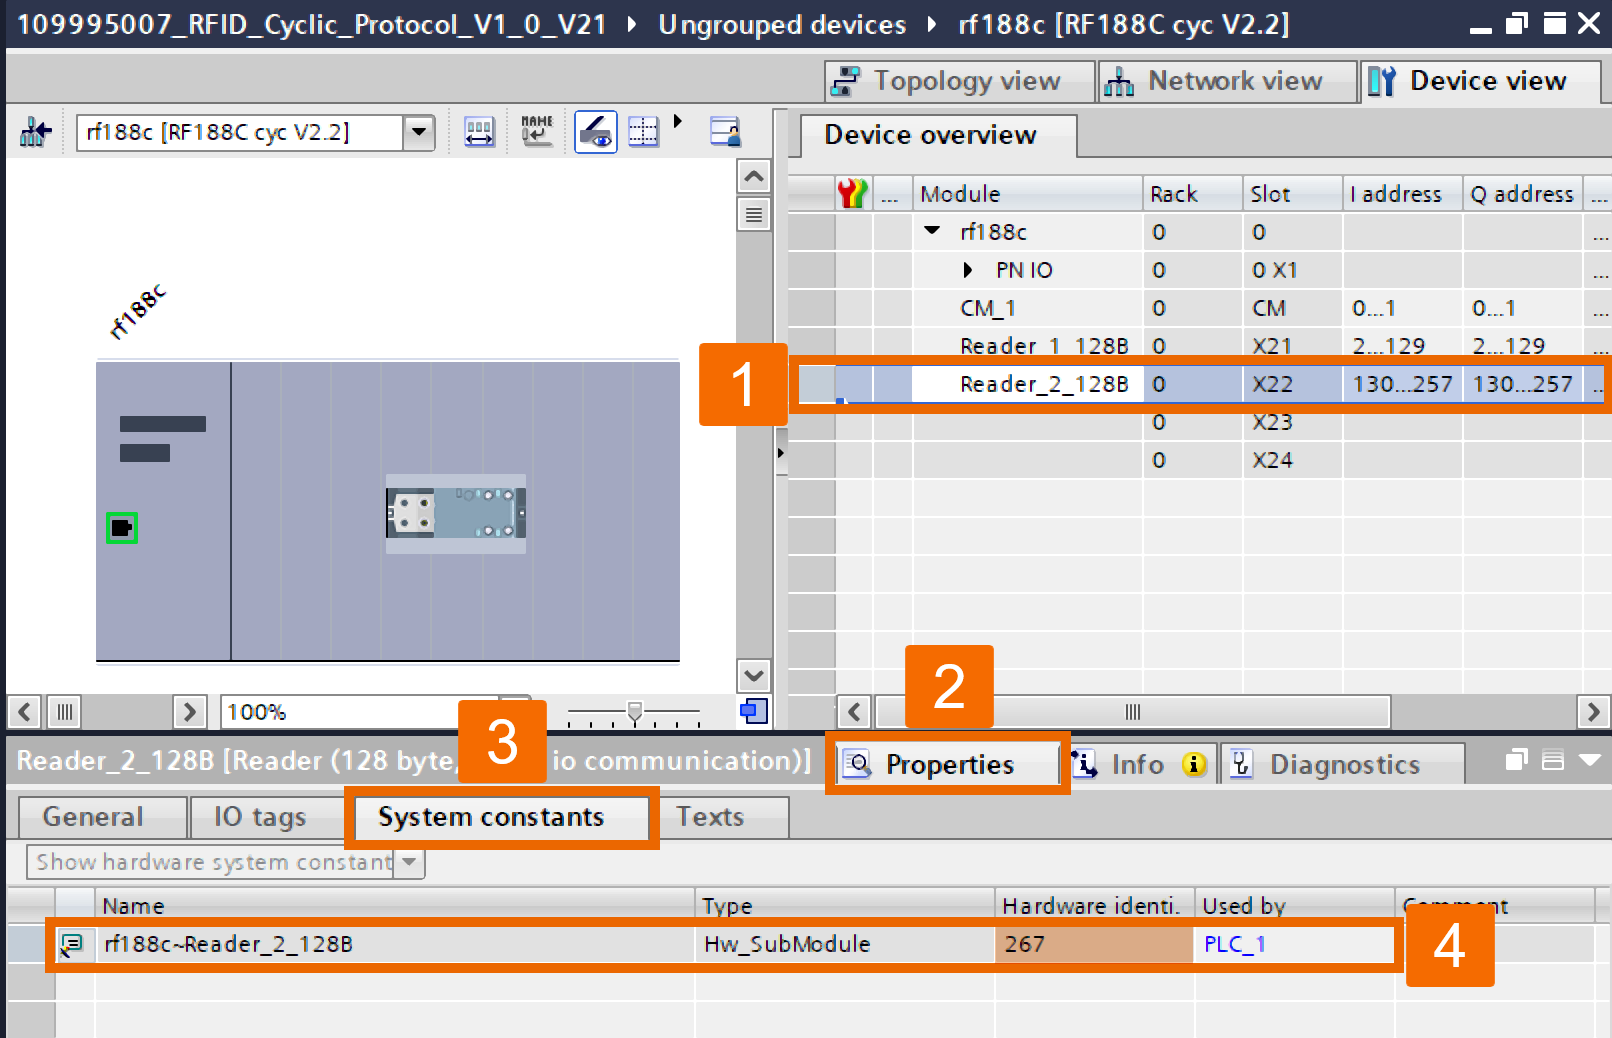Select the rf188c~Reader_2_128B name cell
1612x1038 pixels.
click(x=394, y=944)
